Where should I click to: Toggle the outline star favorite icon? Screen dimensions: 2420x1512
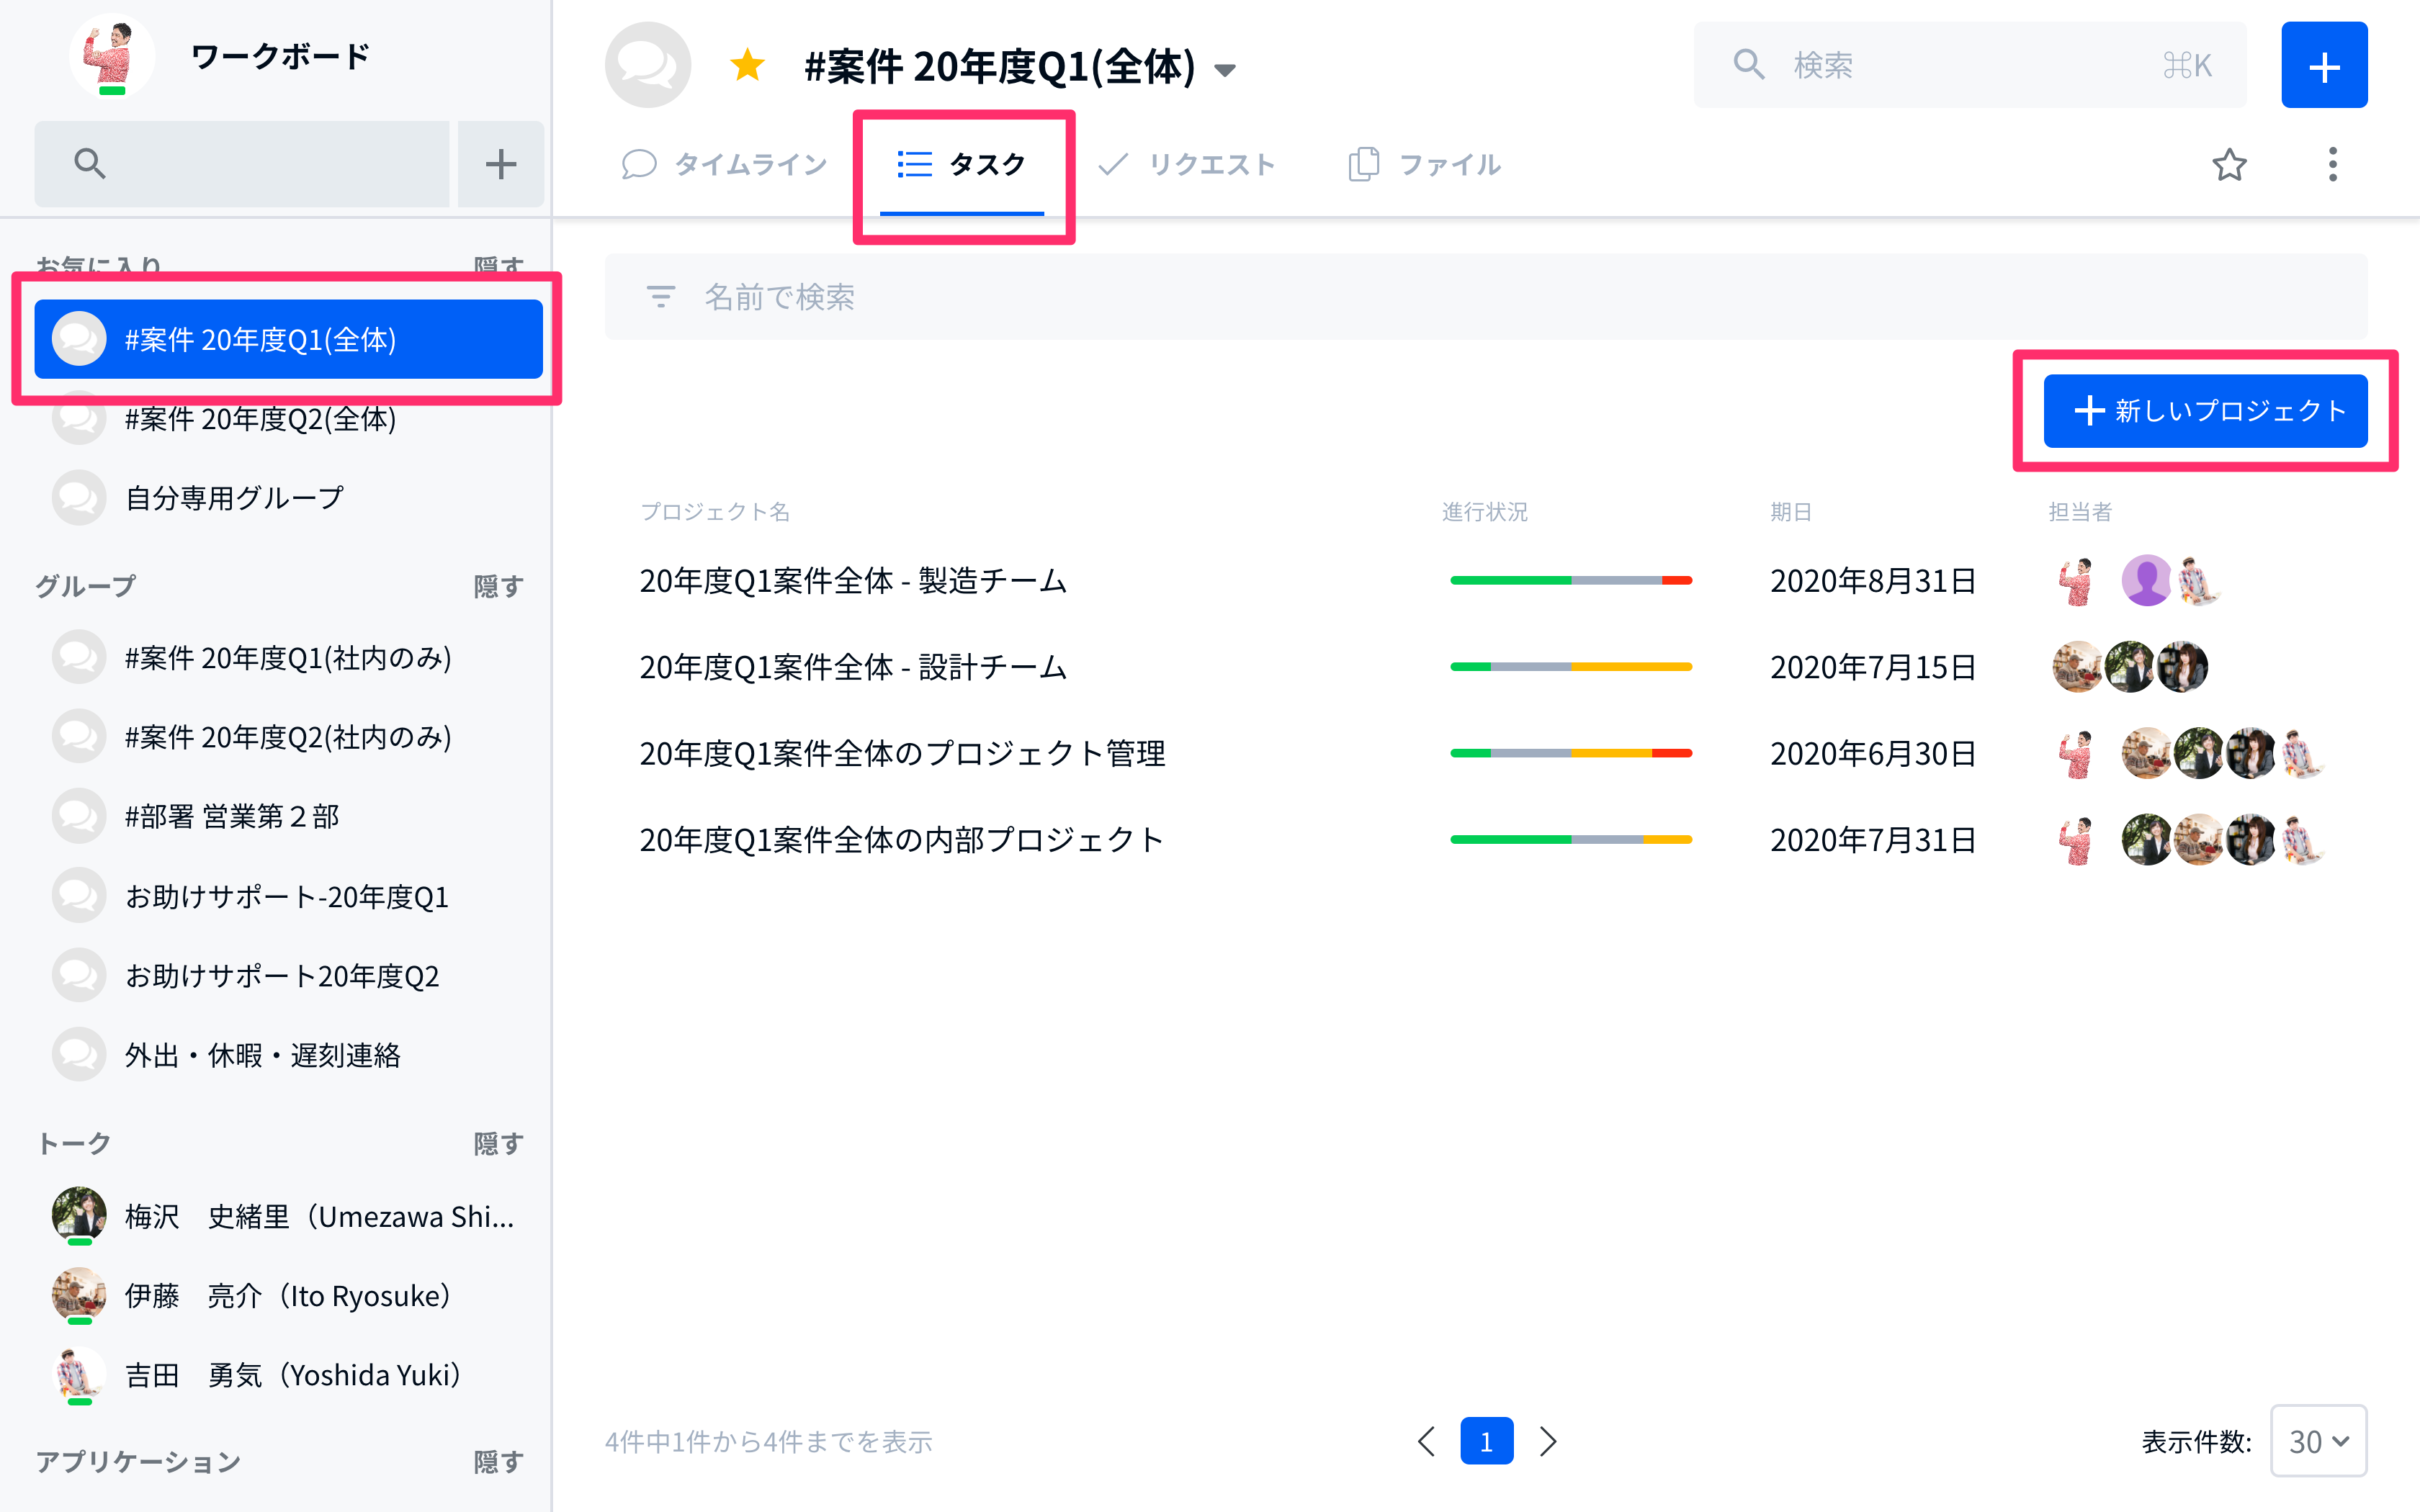[2229, 165]
